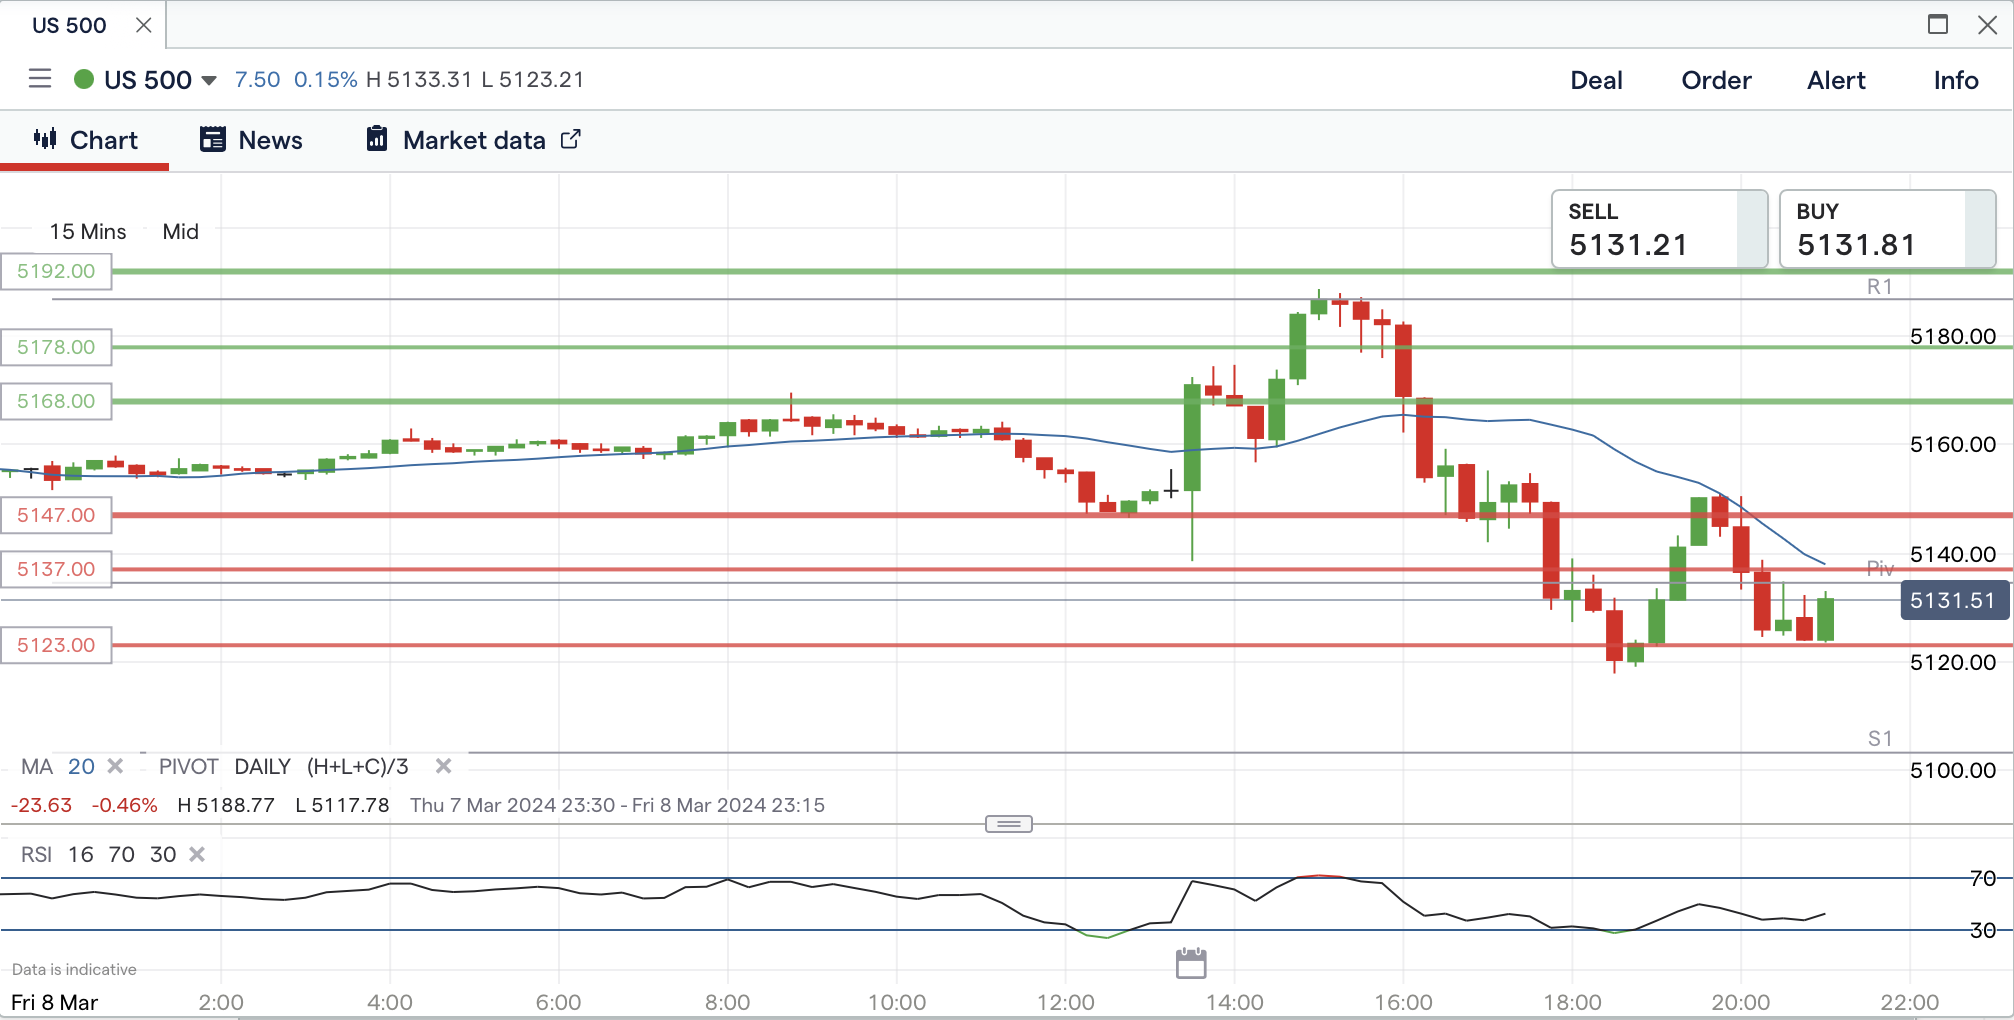Screen dimensions: 2014x1020
Task: Click the 5180.00 price axis label
Action: click(x=1953, y=336)
